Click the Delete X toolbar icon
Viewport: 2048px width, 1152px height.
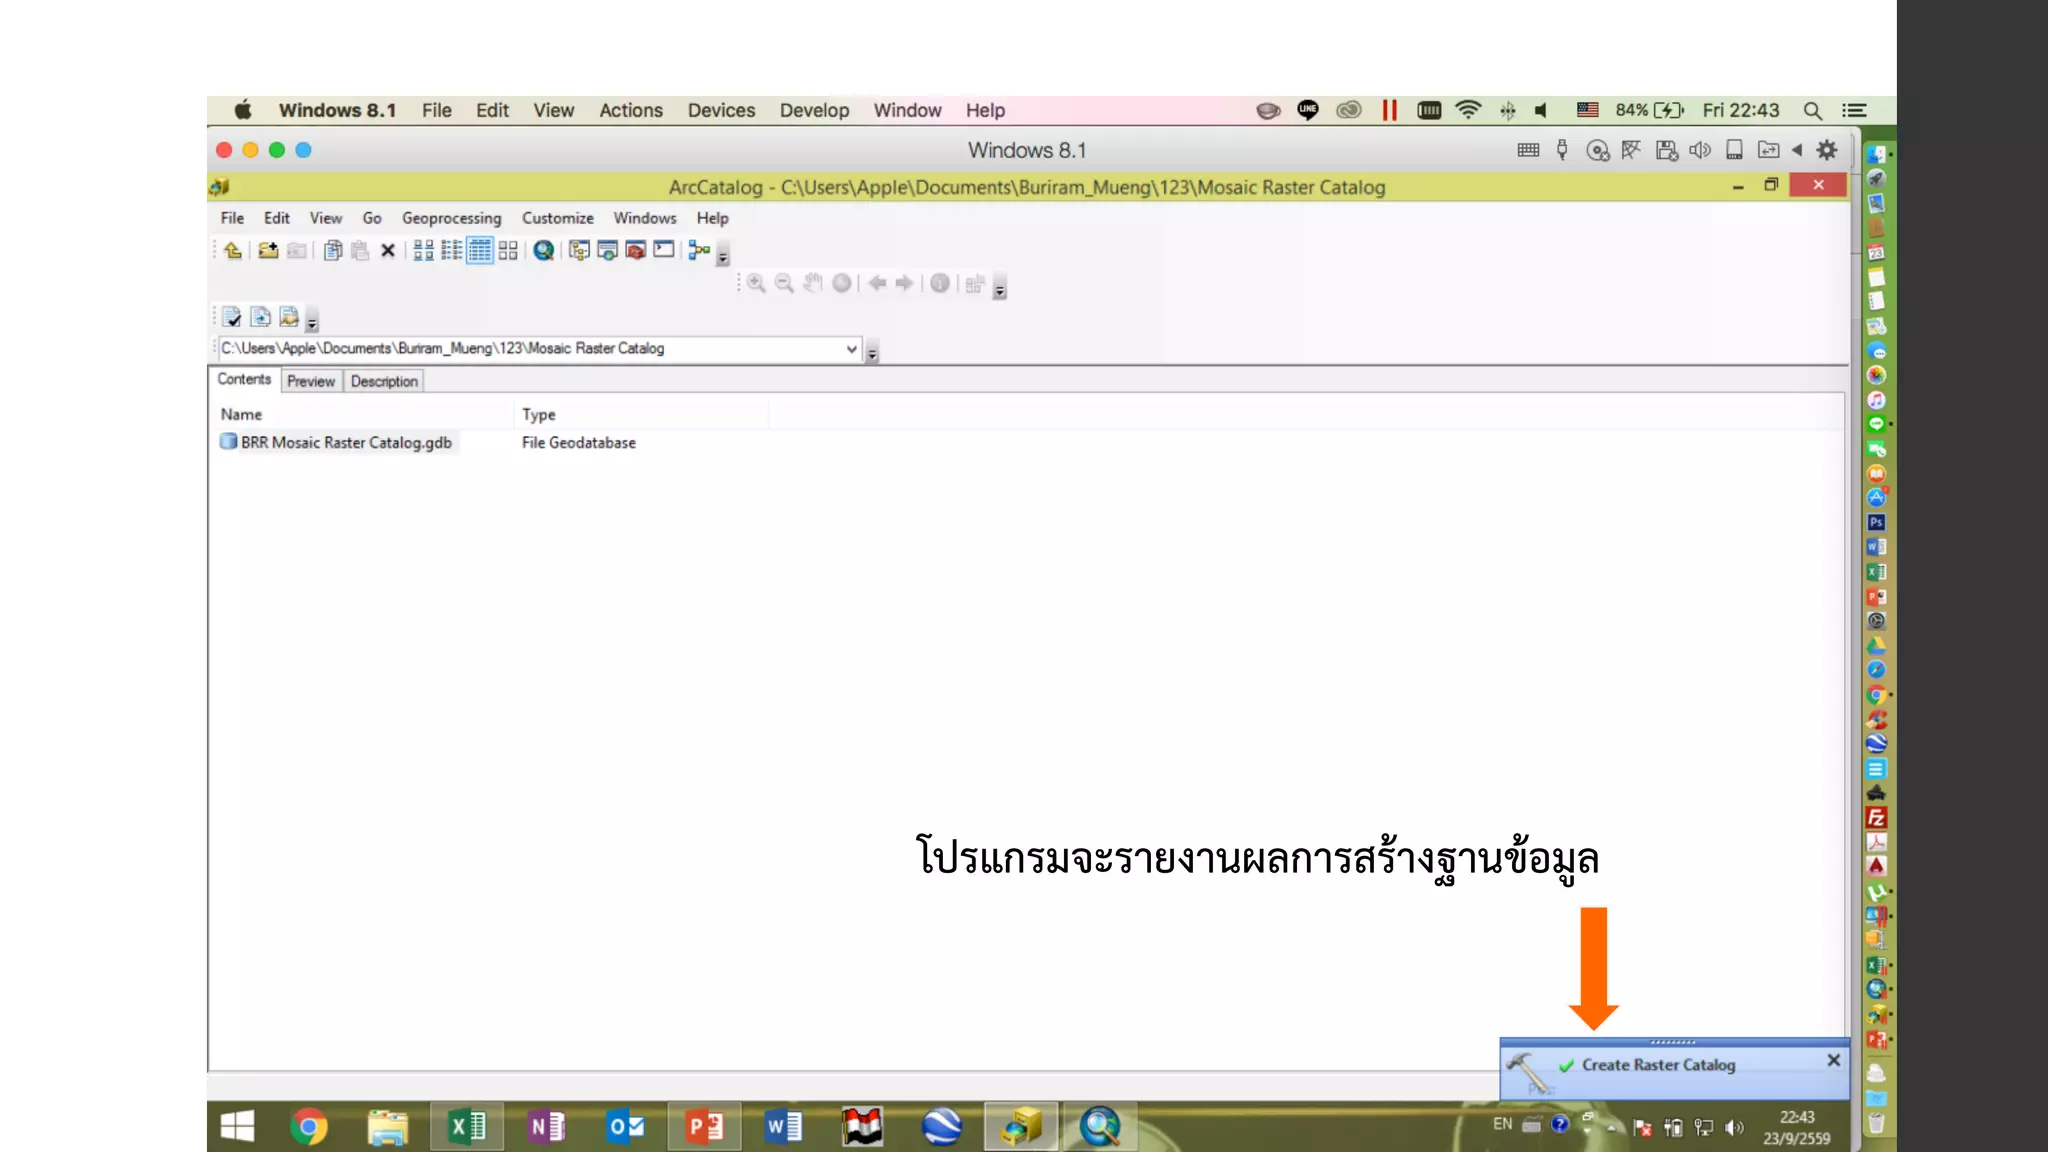(x=388, y=250)
